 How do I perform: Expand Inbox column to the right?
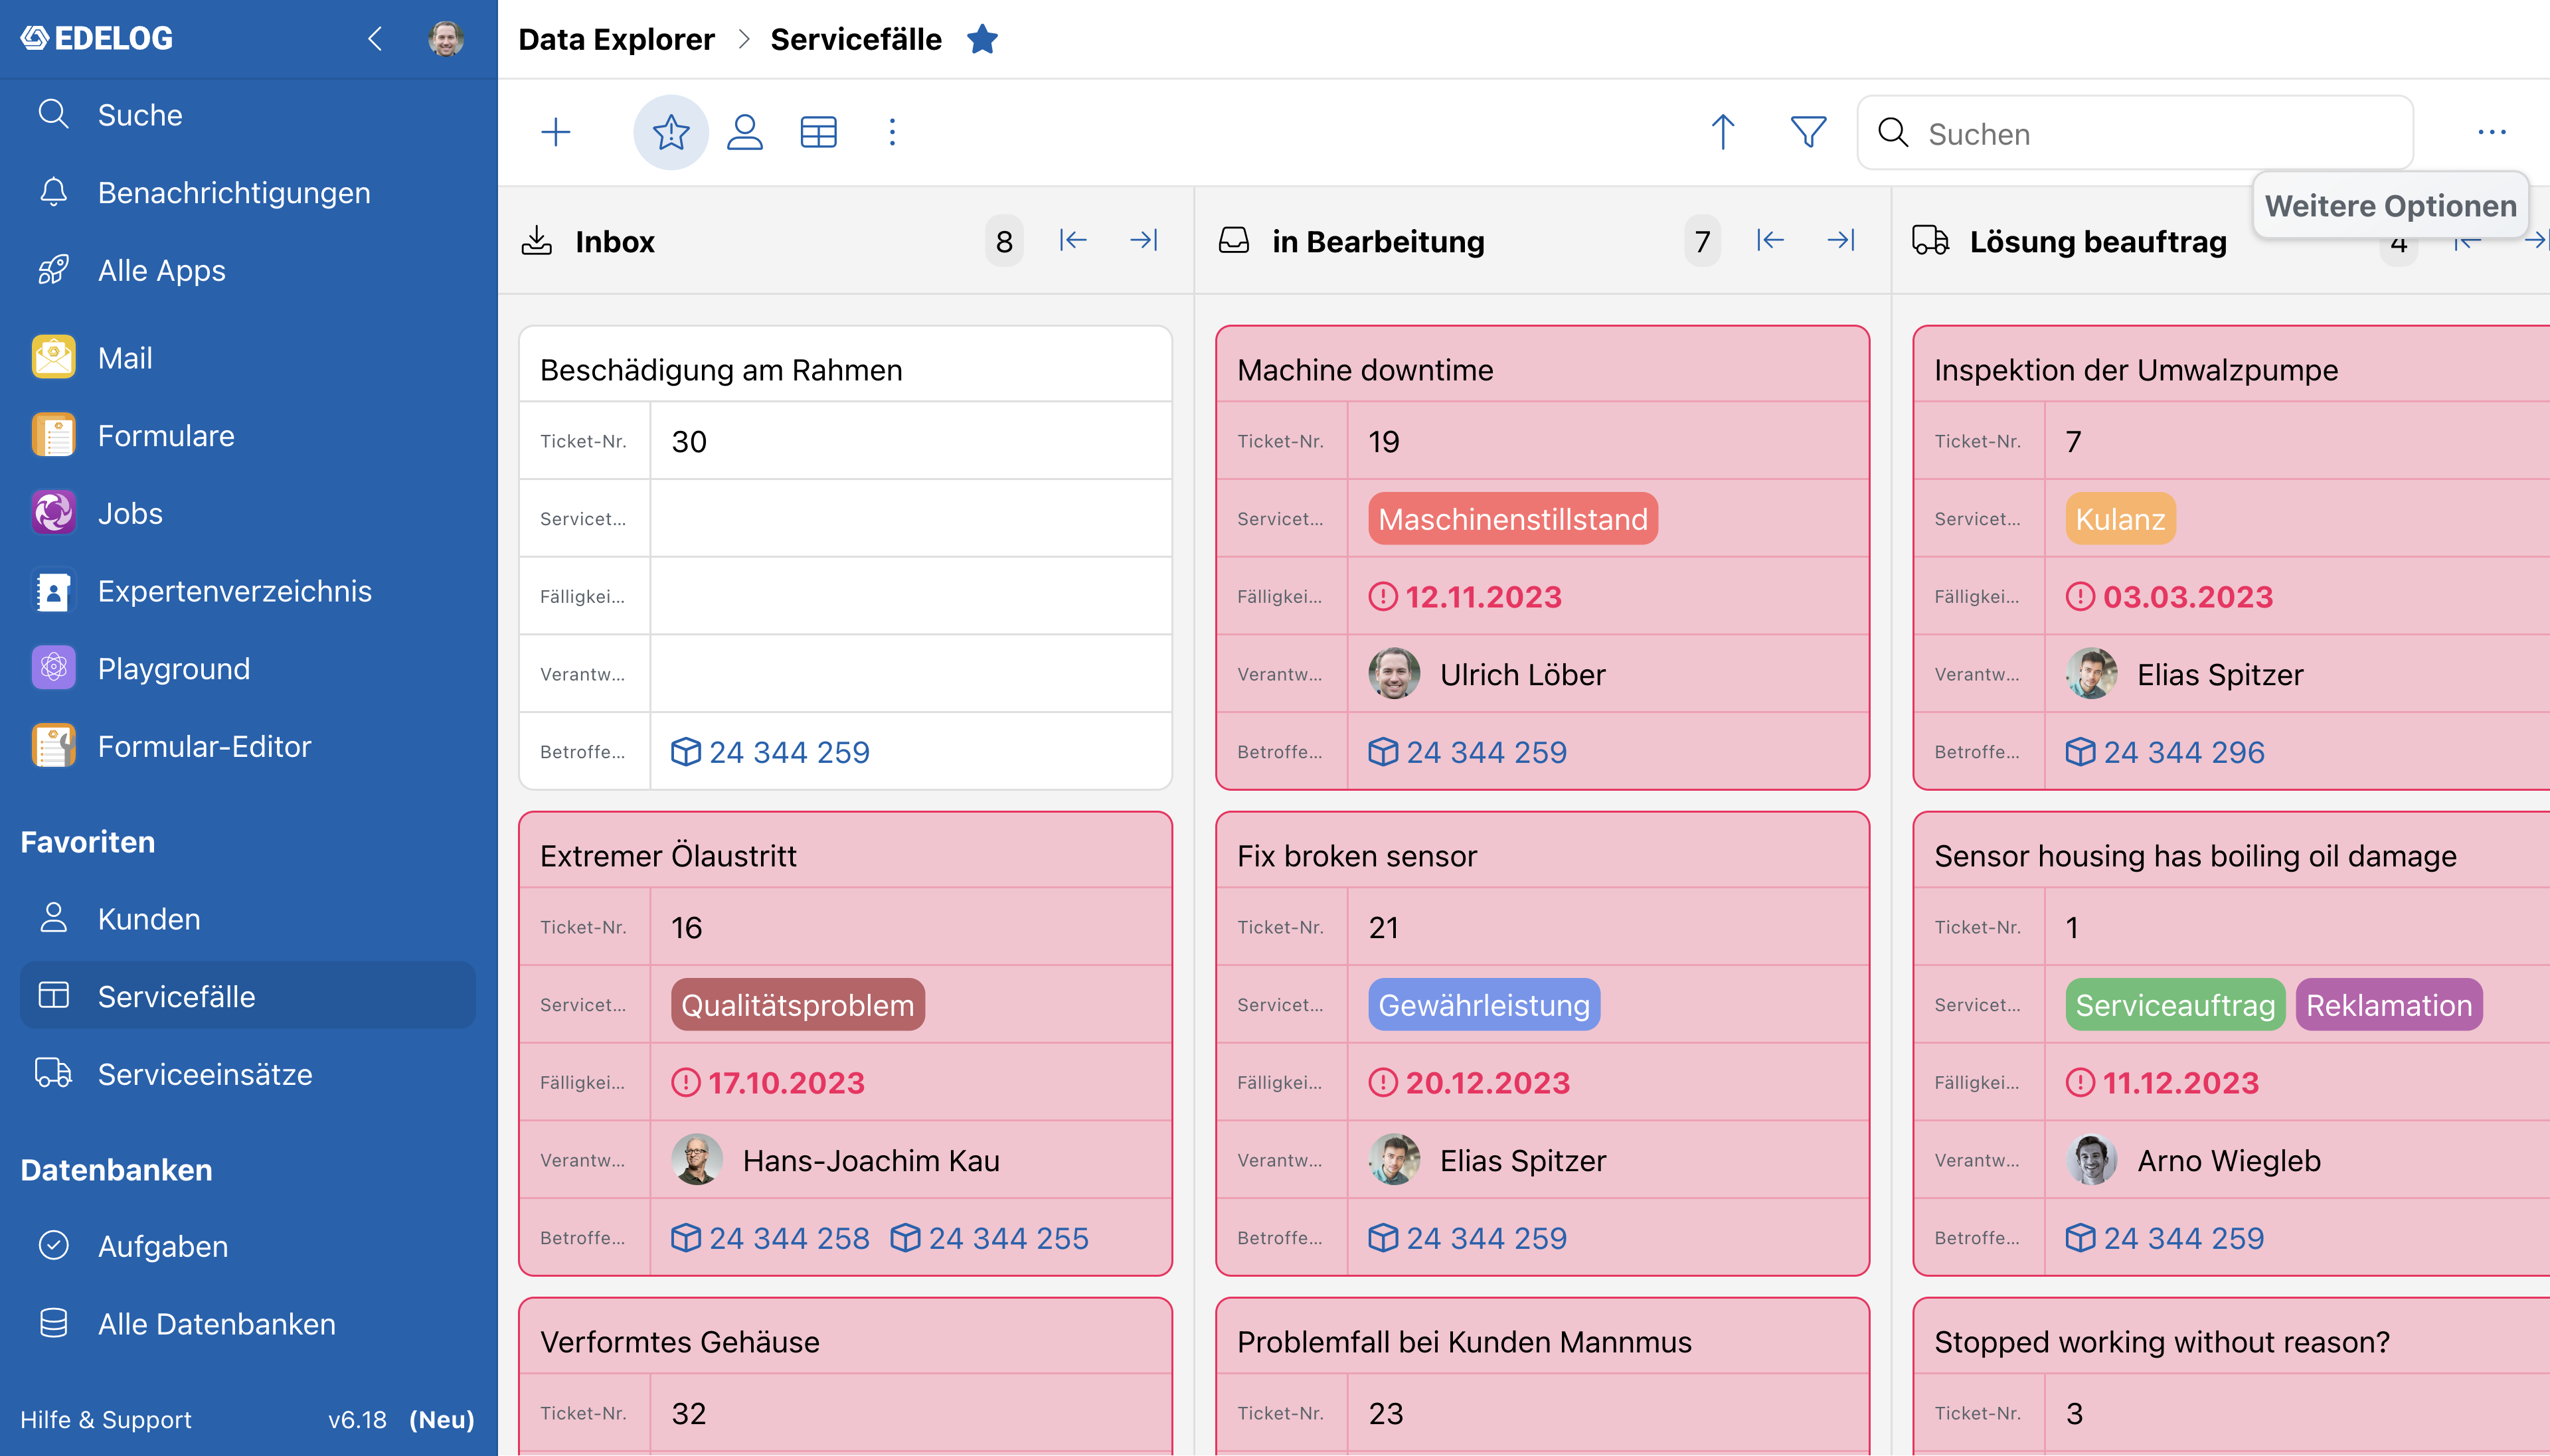tap(1143, 240)
